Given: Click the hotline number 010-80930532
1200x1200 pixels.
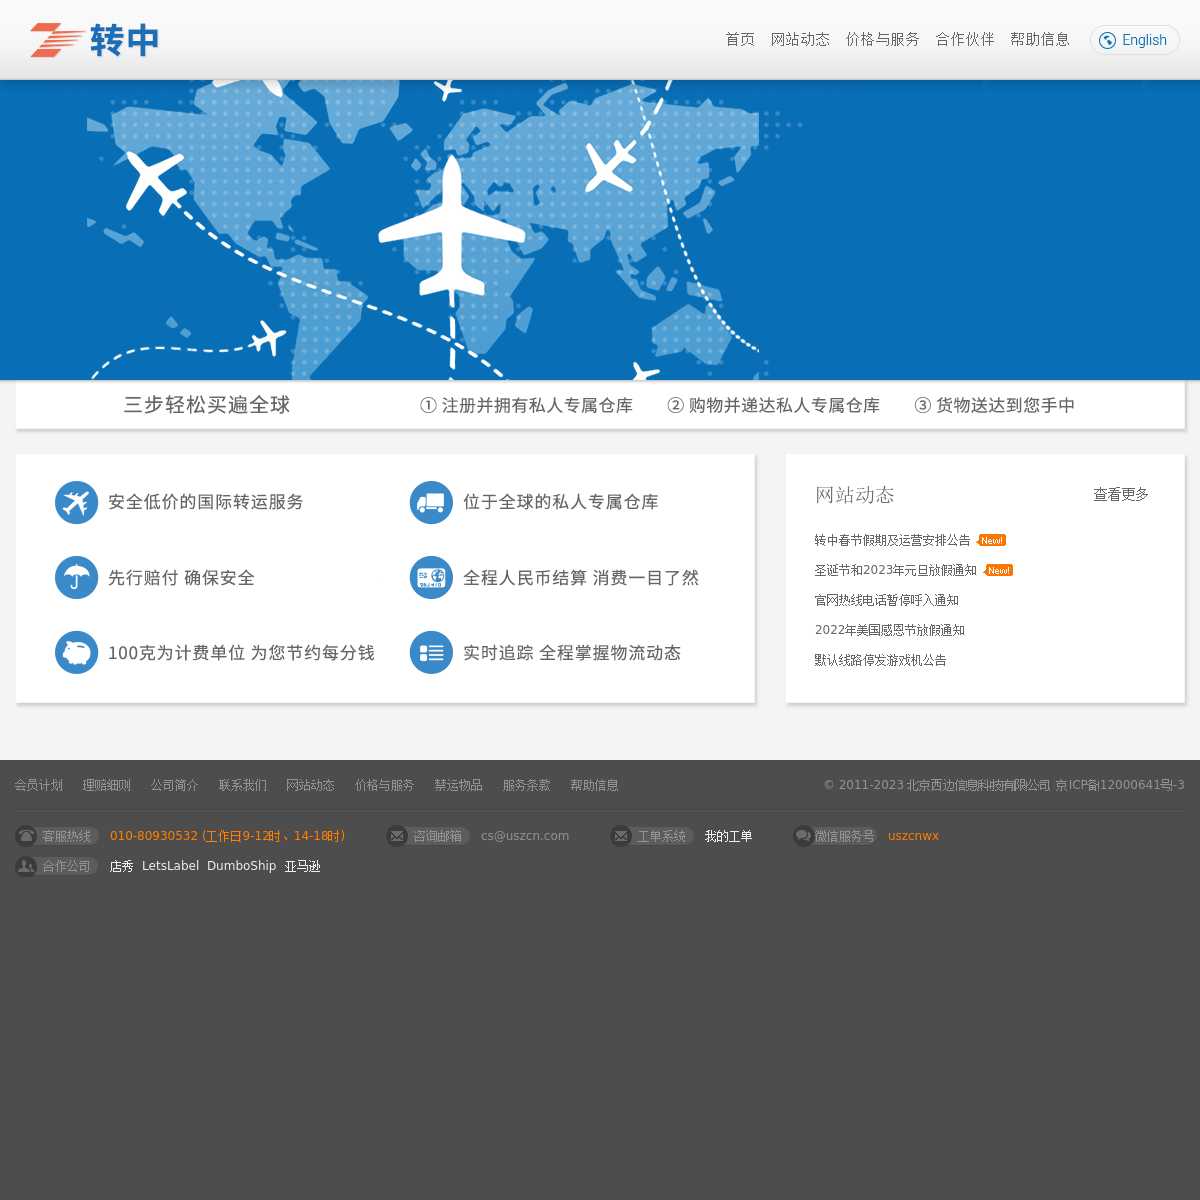Looking at the screenshot, I should (x=154, y=836).
